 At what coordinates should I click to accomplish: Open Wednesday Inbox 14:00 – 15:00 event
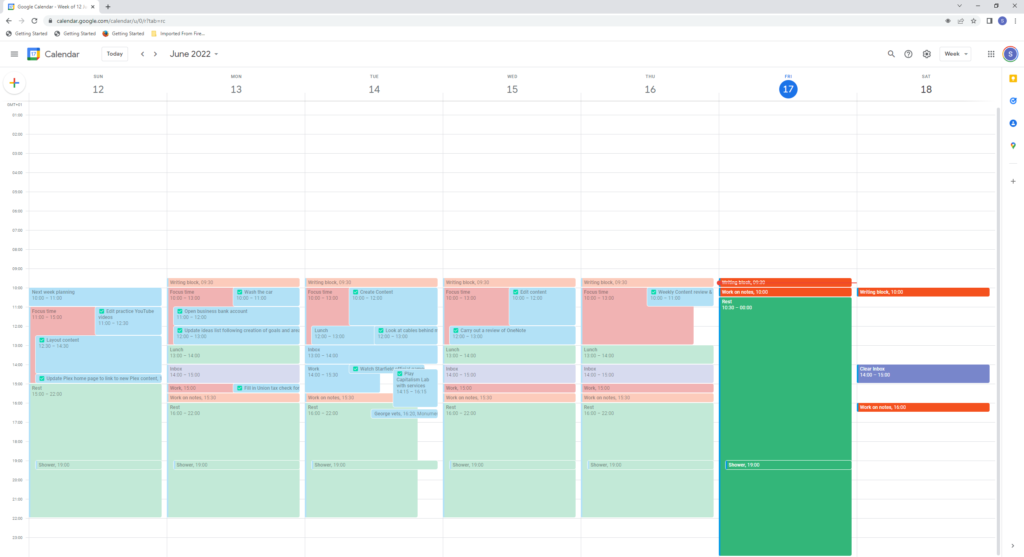coord(509,374)
